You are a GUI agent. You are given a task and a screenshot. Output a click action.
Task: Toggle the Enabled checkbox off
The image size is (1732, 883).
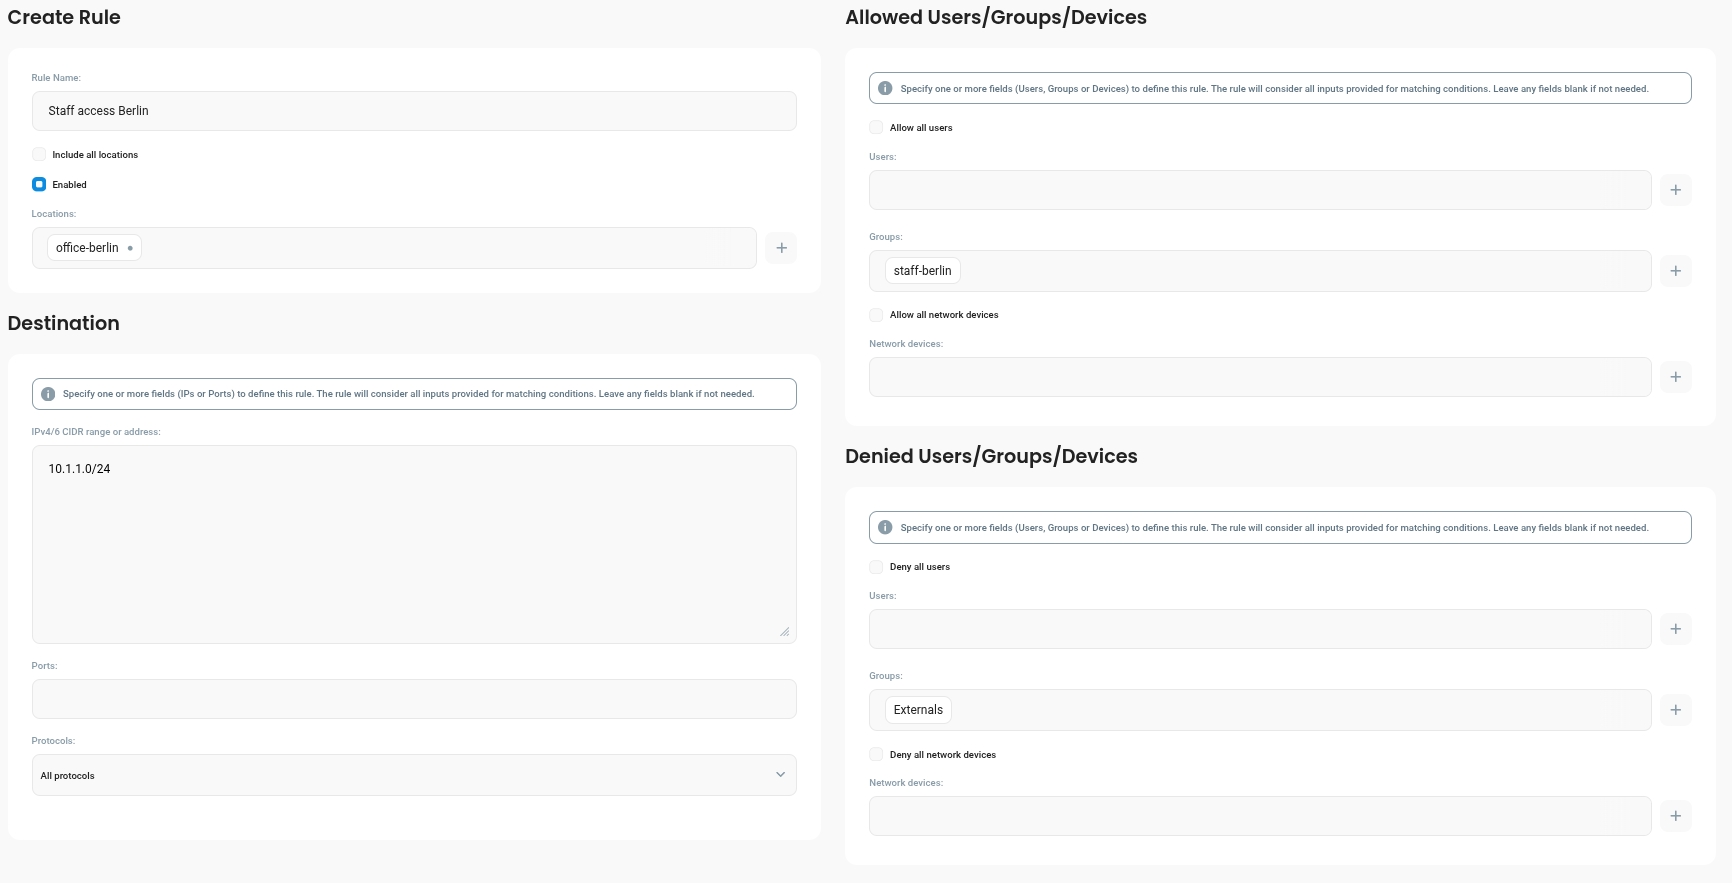(x=39, y=184)
